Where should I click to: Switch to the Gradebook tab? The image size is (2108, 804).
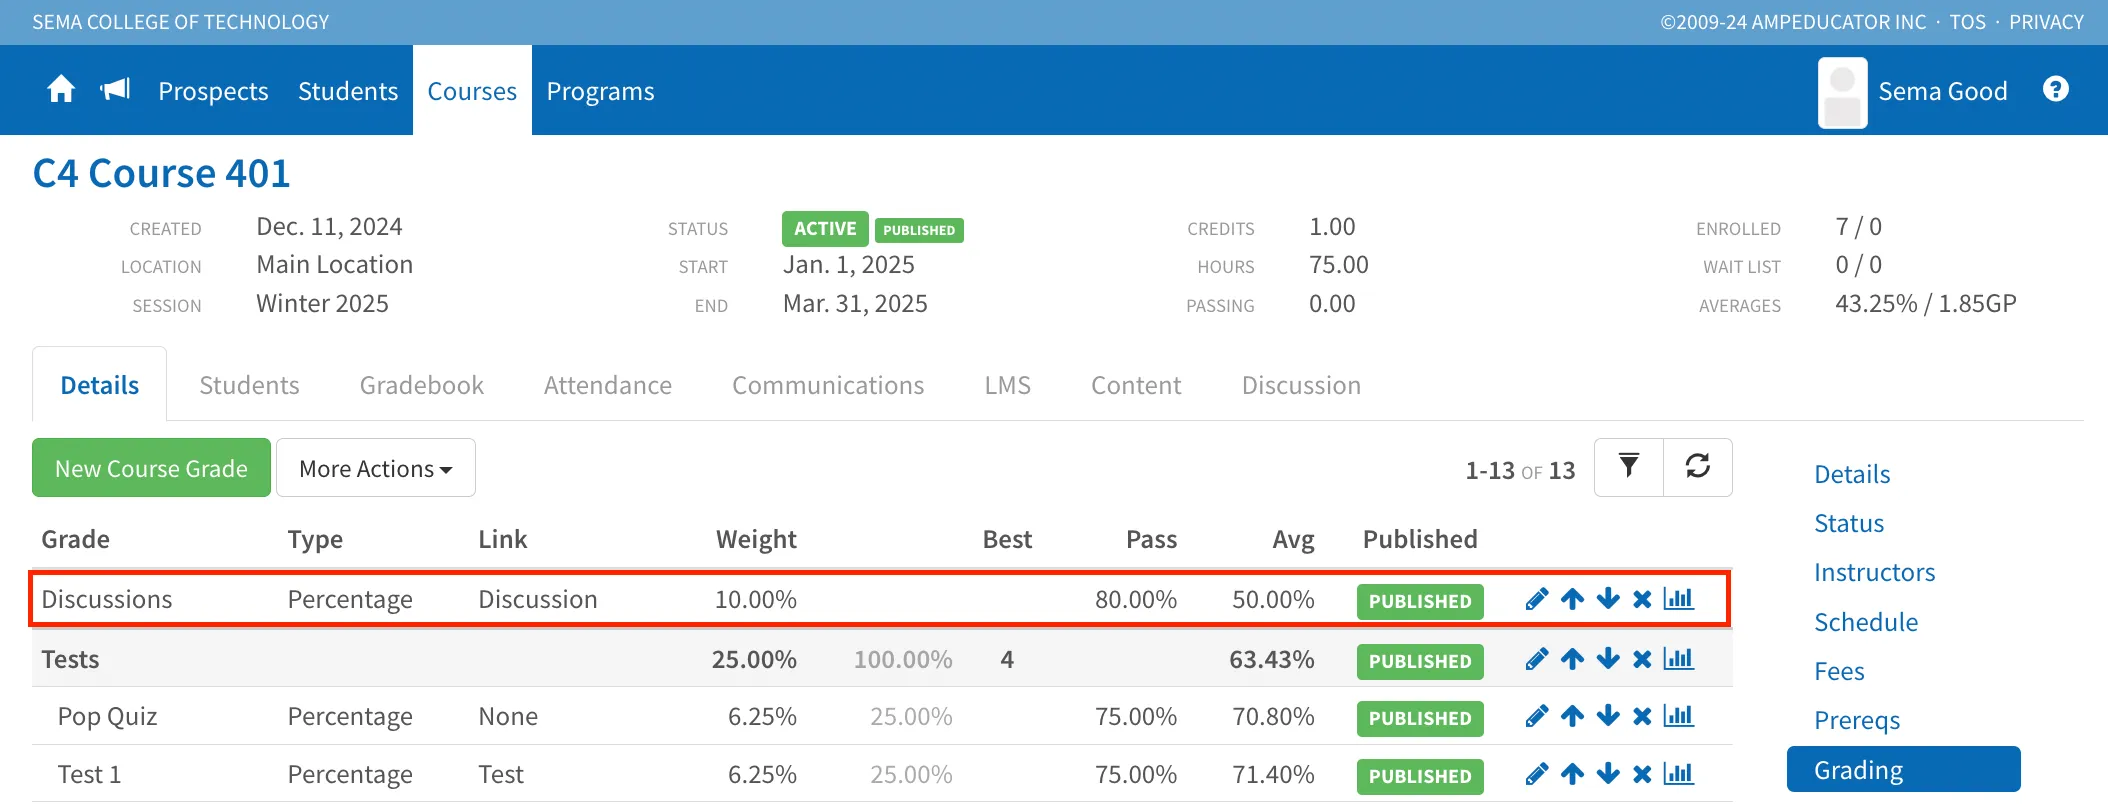[422, 385]
